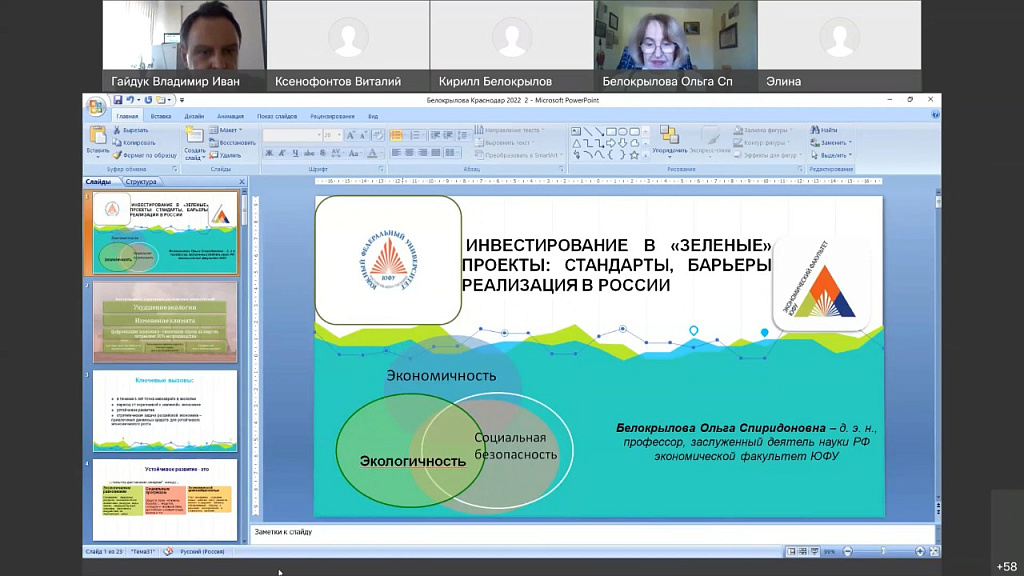
Task: Select the star shape in shapes gallery
Action: [634, 155]
